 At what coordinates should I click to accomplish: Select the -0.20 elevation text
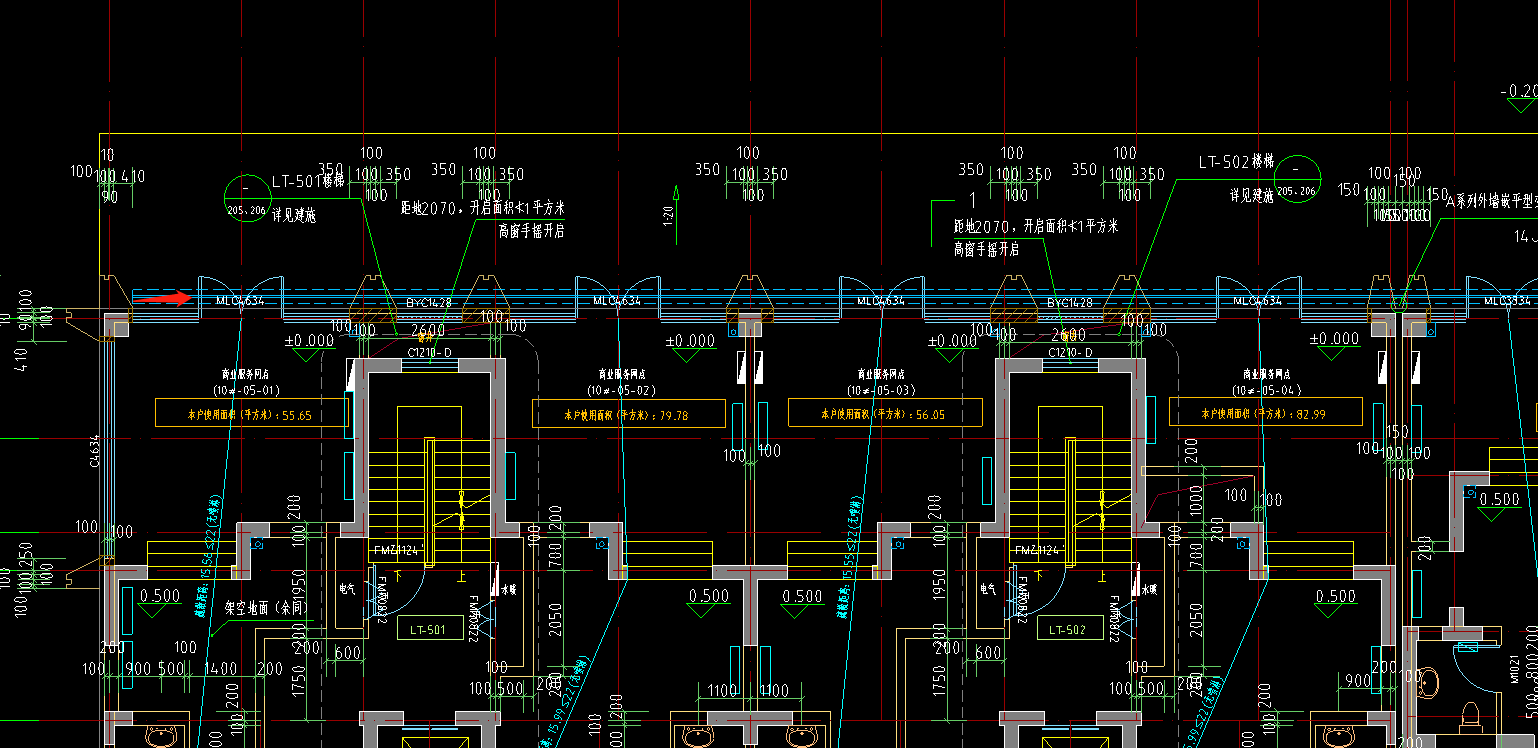1520,91
